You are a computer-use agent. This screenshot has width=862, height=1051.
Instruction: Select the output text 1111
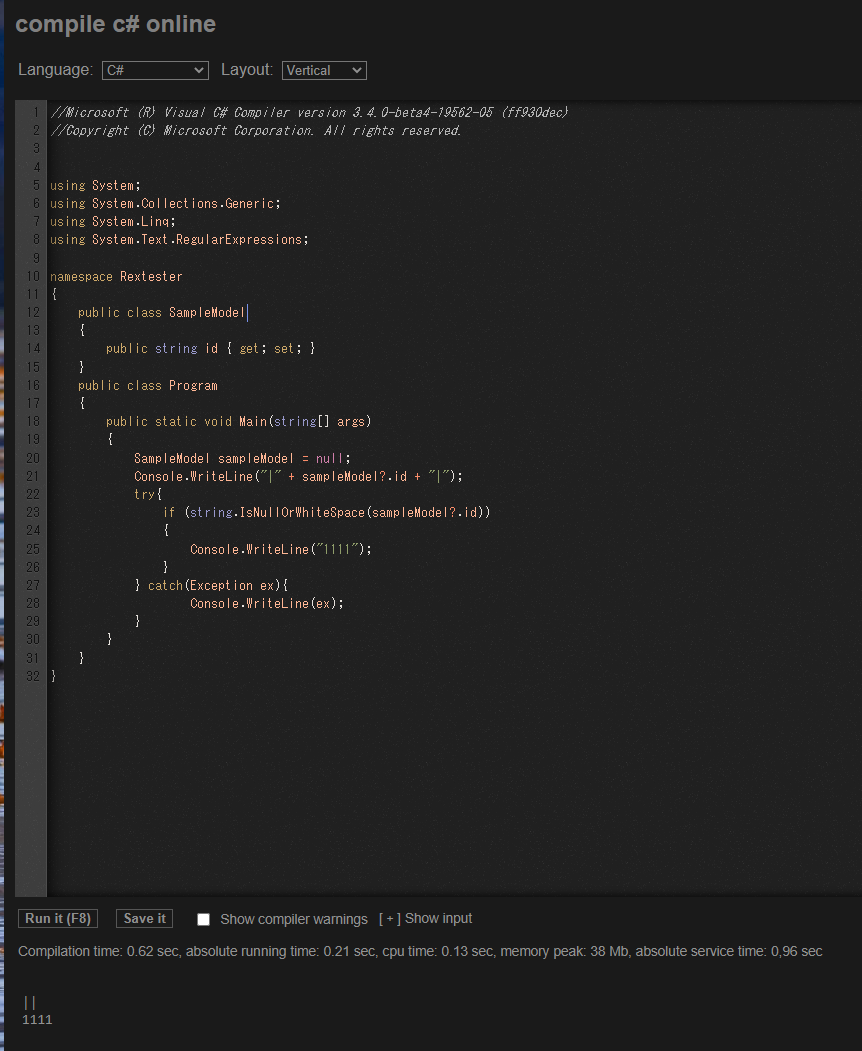coord(37,1019)
